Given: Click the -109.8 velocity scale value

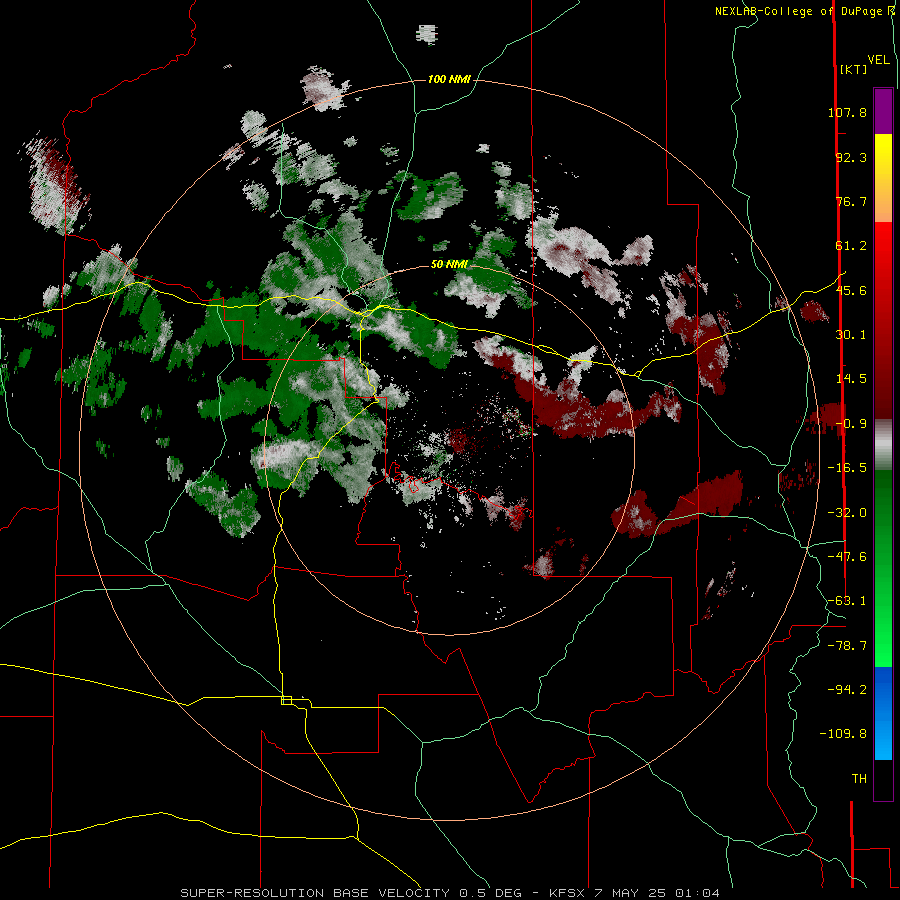Looking at the screenshot, I should coord(843,734).
